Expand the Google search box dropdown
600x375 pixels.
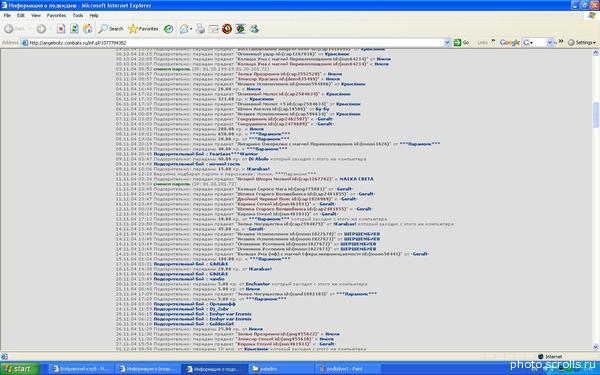550,42
